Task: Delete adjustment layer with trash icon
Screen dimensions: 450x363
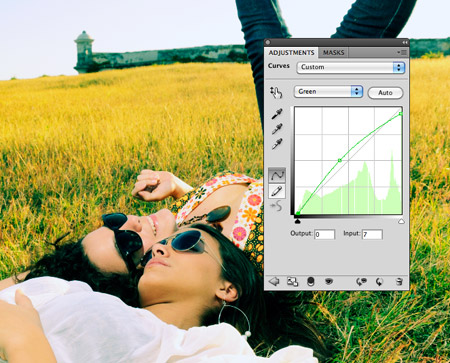Action: coord(399,282)
